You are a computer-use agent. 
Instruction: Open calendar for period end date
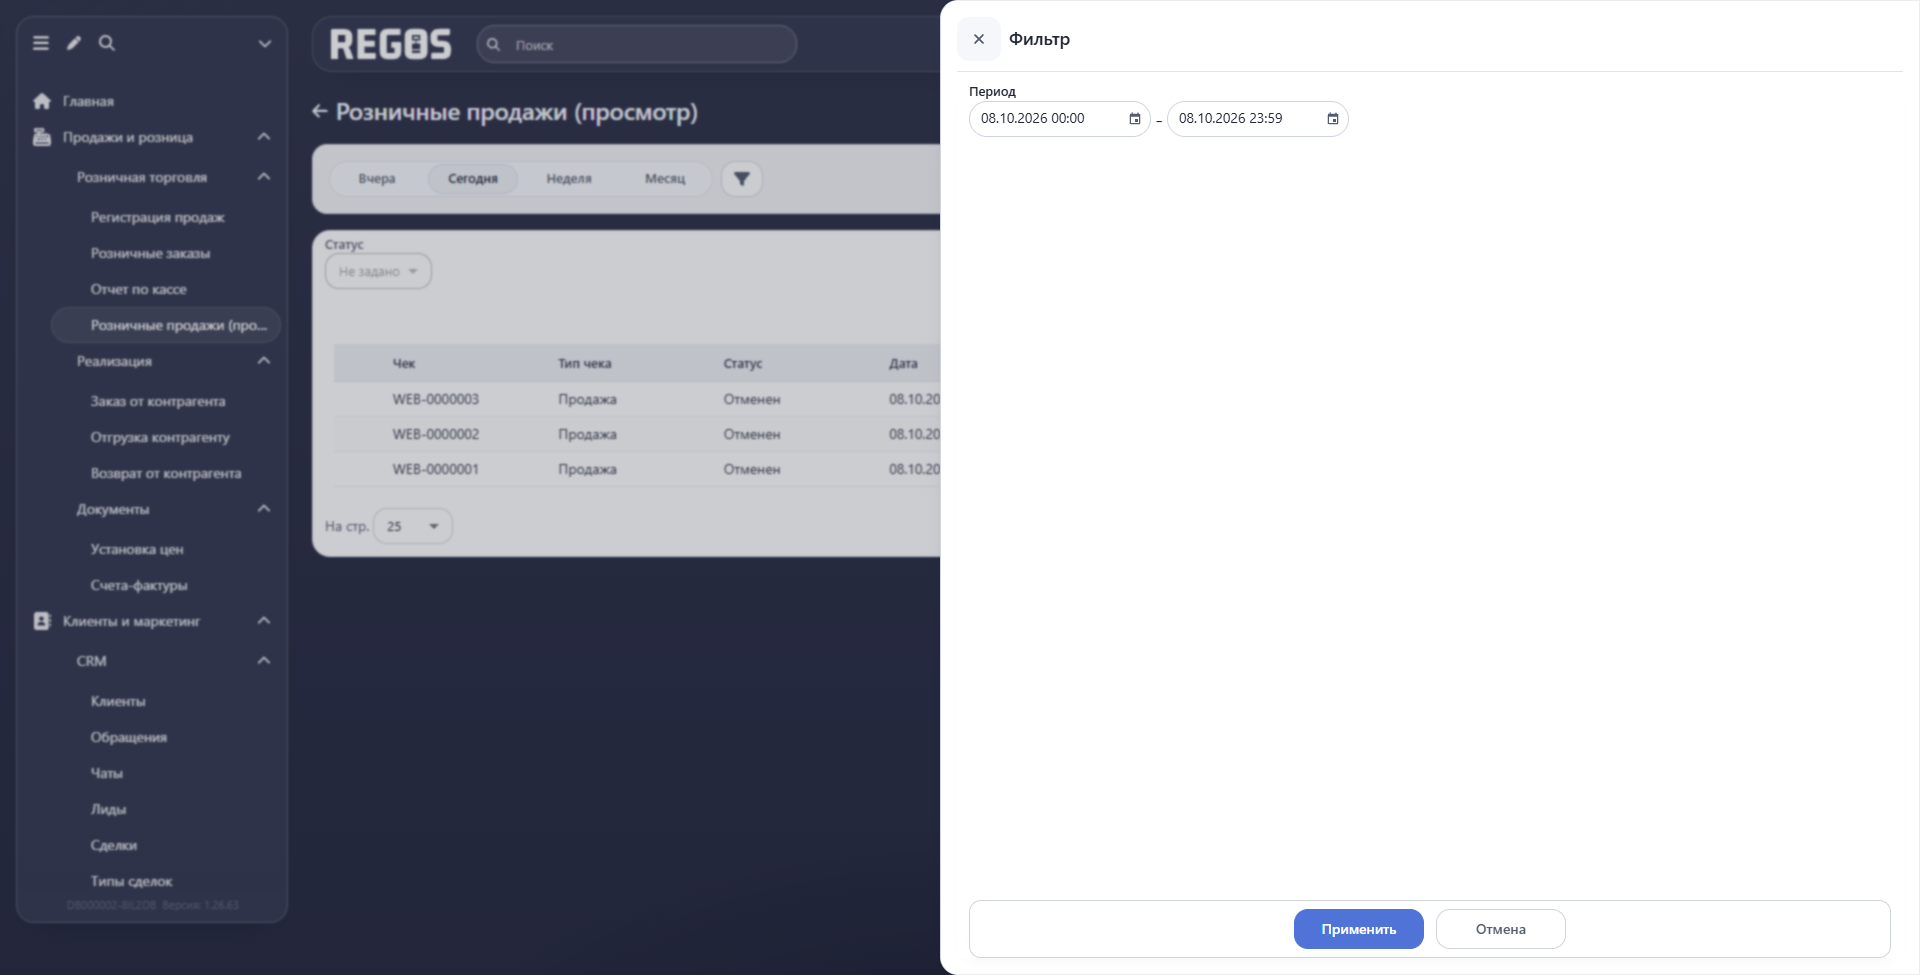coord(1333,119)
